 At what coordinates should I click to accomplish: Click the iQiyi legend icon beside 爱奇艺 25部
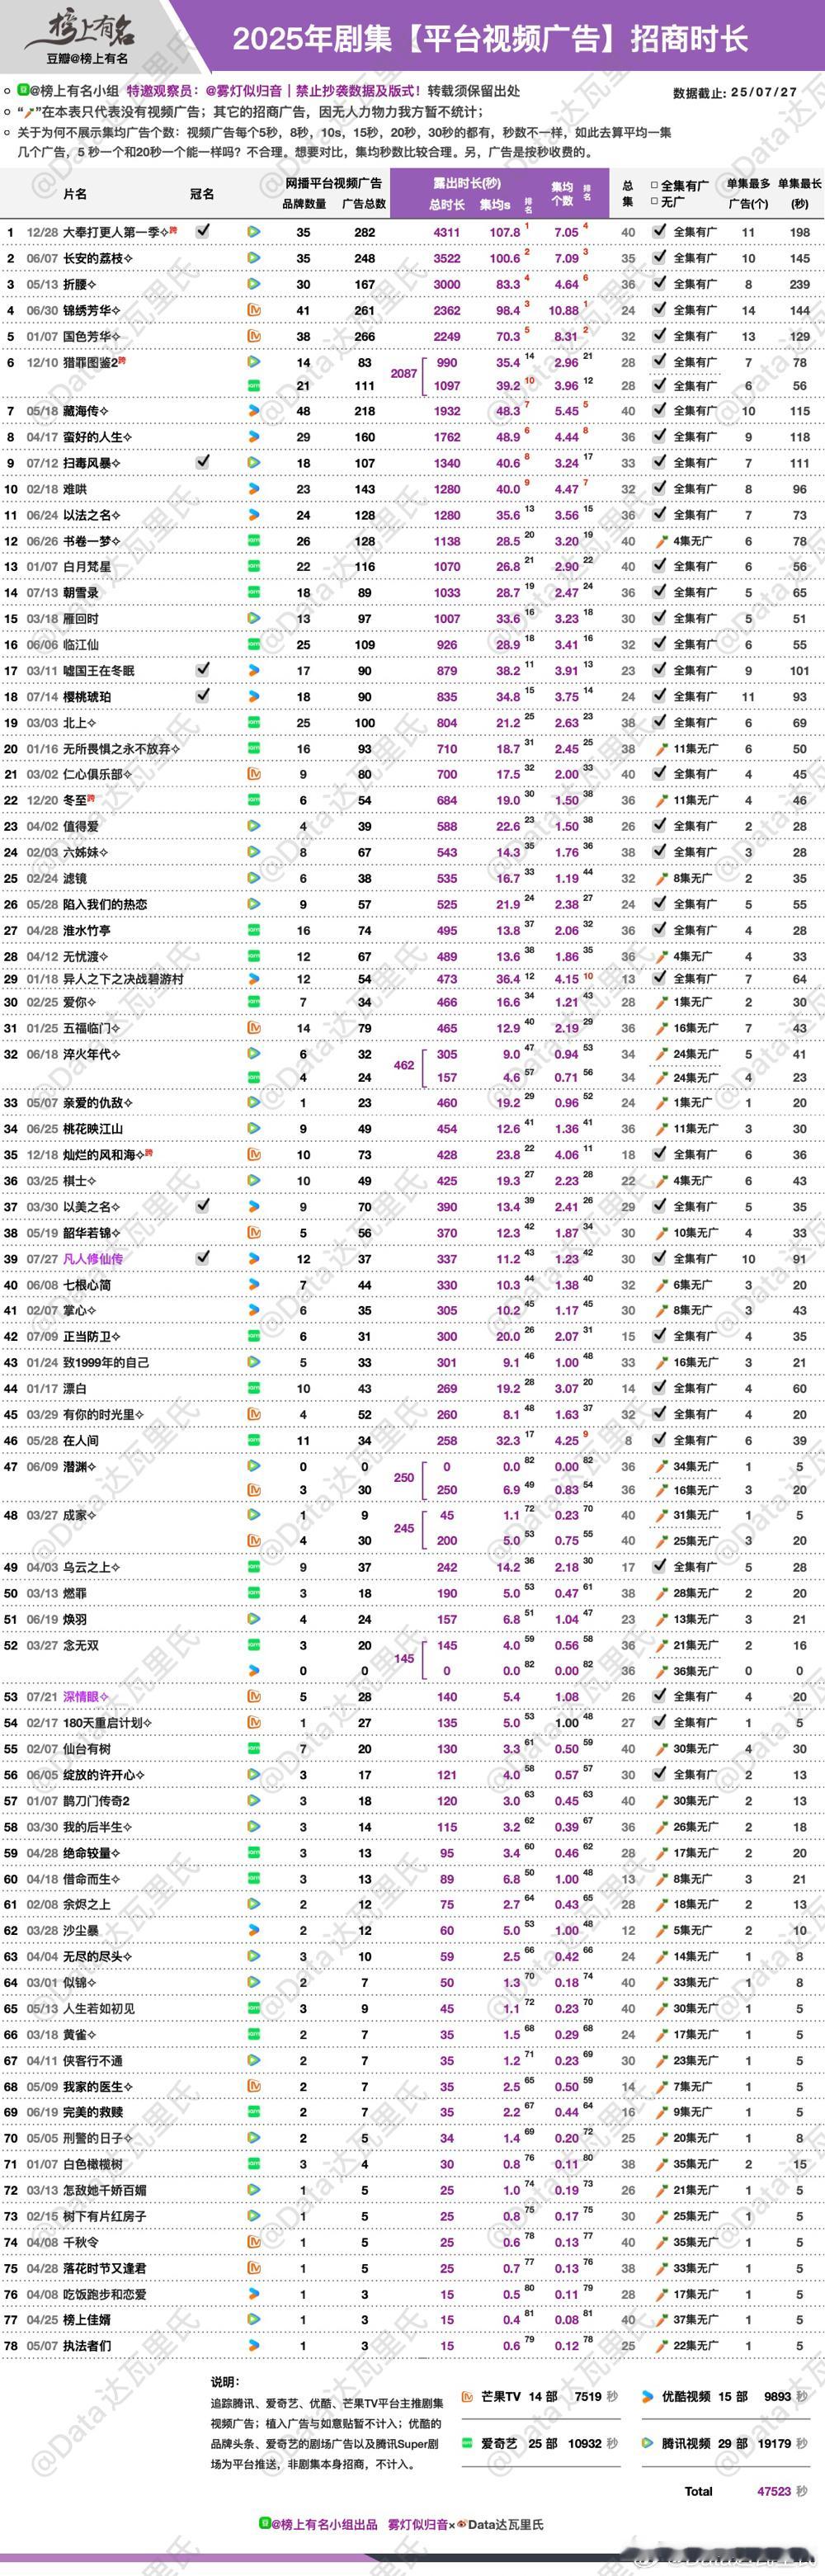467,2443
